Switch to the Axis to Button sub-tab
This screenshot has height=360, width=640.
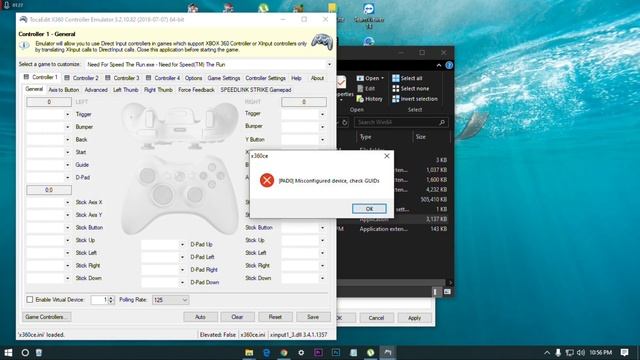(64, 90)
